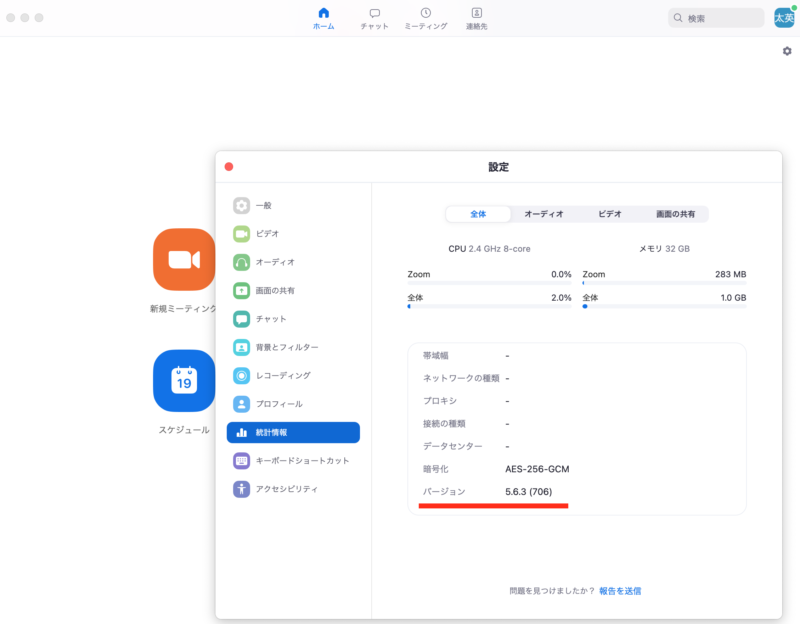The width and height of the screenshot is (800, 624).
Task: Open the blue スケジュール calendar icon
Action: click(x=184, y=381)
